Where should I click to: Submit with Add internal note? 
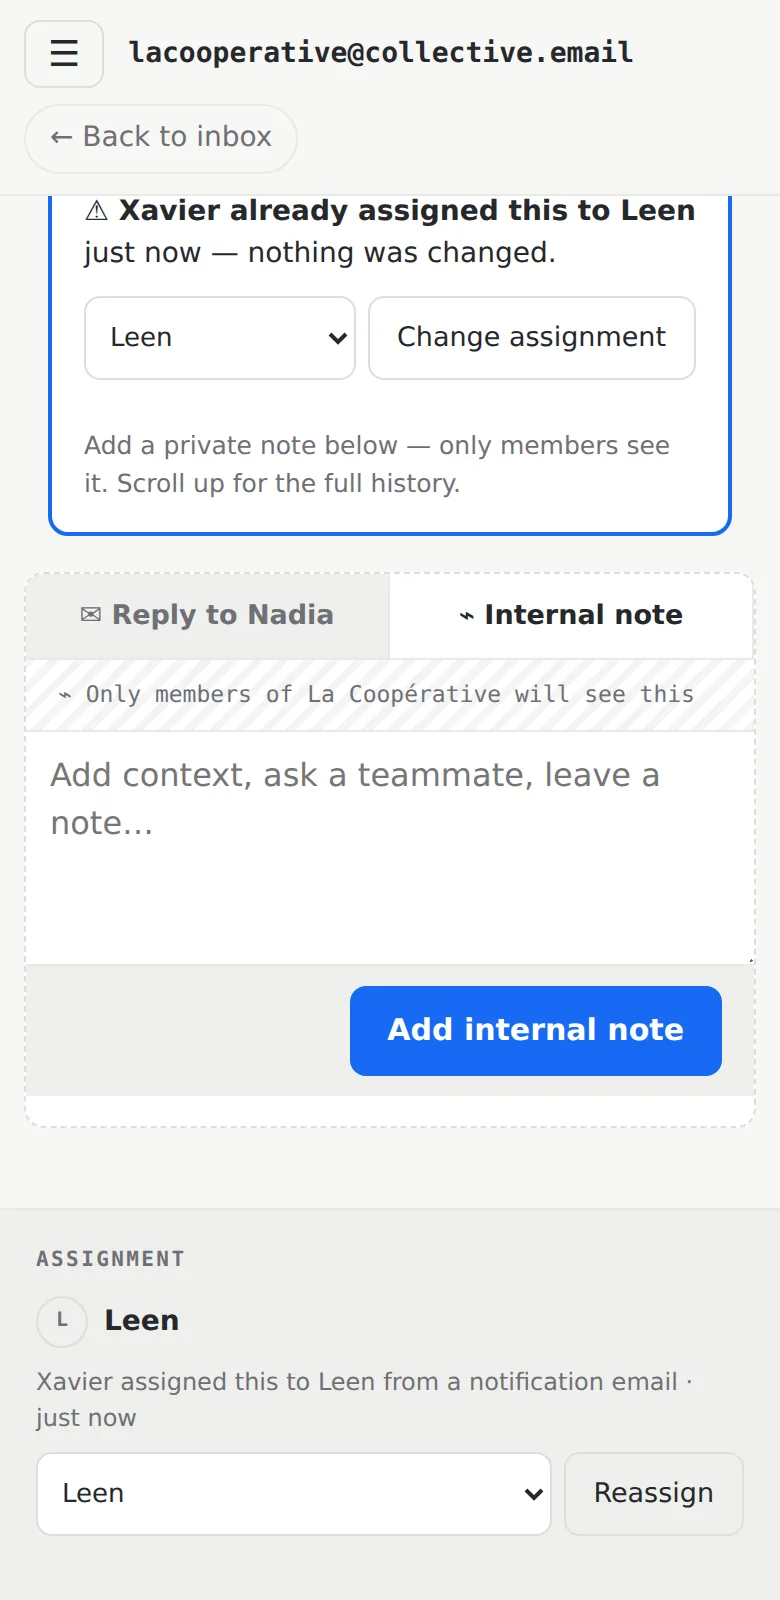coord(536,1031)
